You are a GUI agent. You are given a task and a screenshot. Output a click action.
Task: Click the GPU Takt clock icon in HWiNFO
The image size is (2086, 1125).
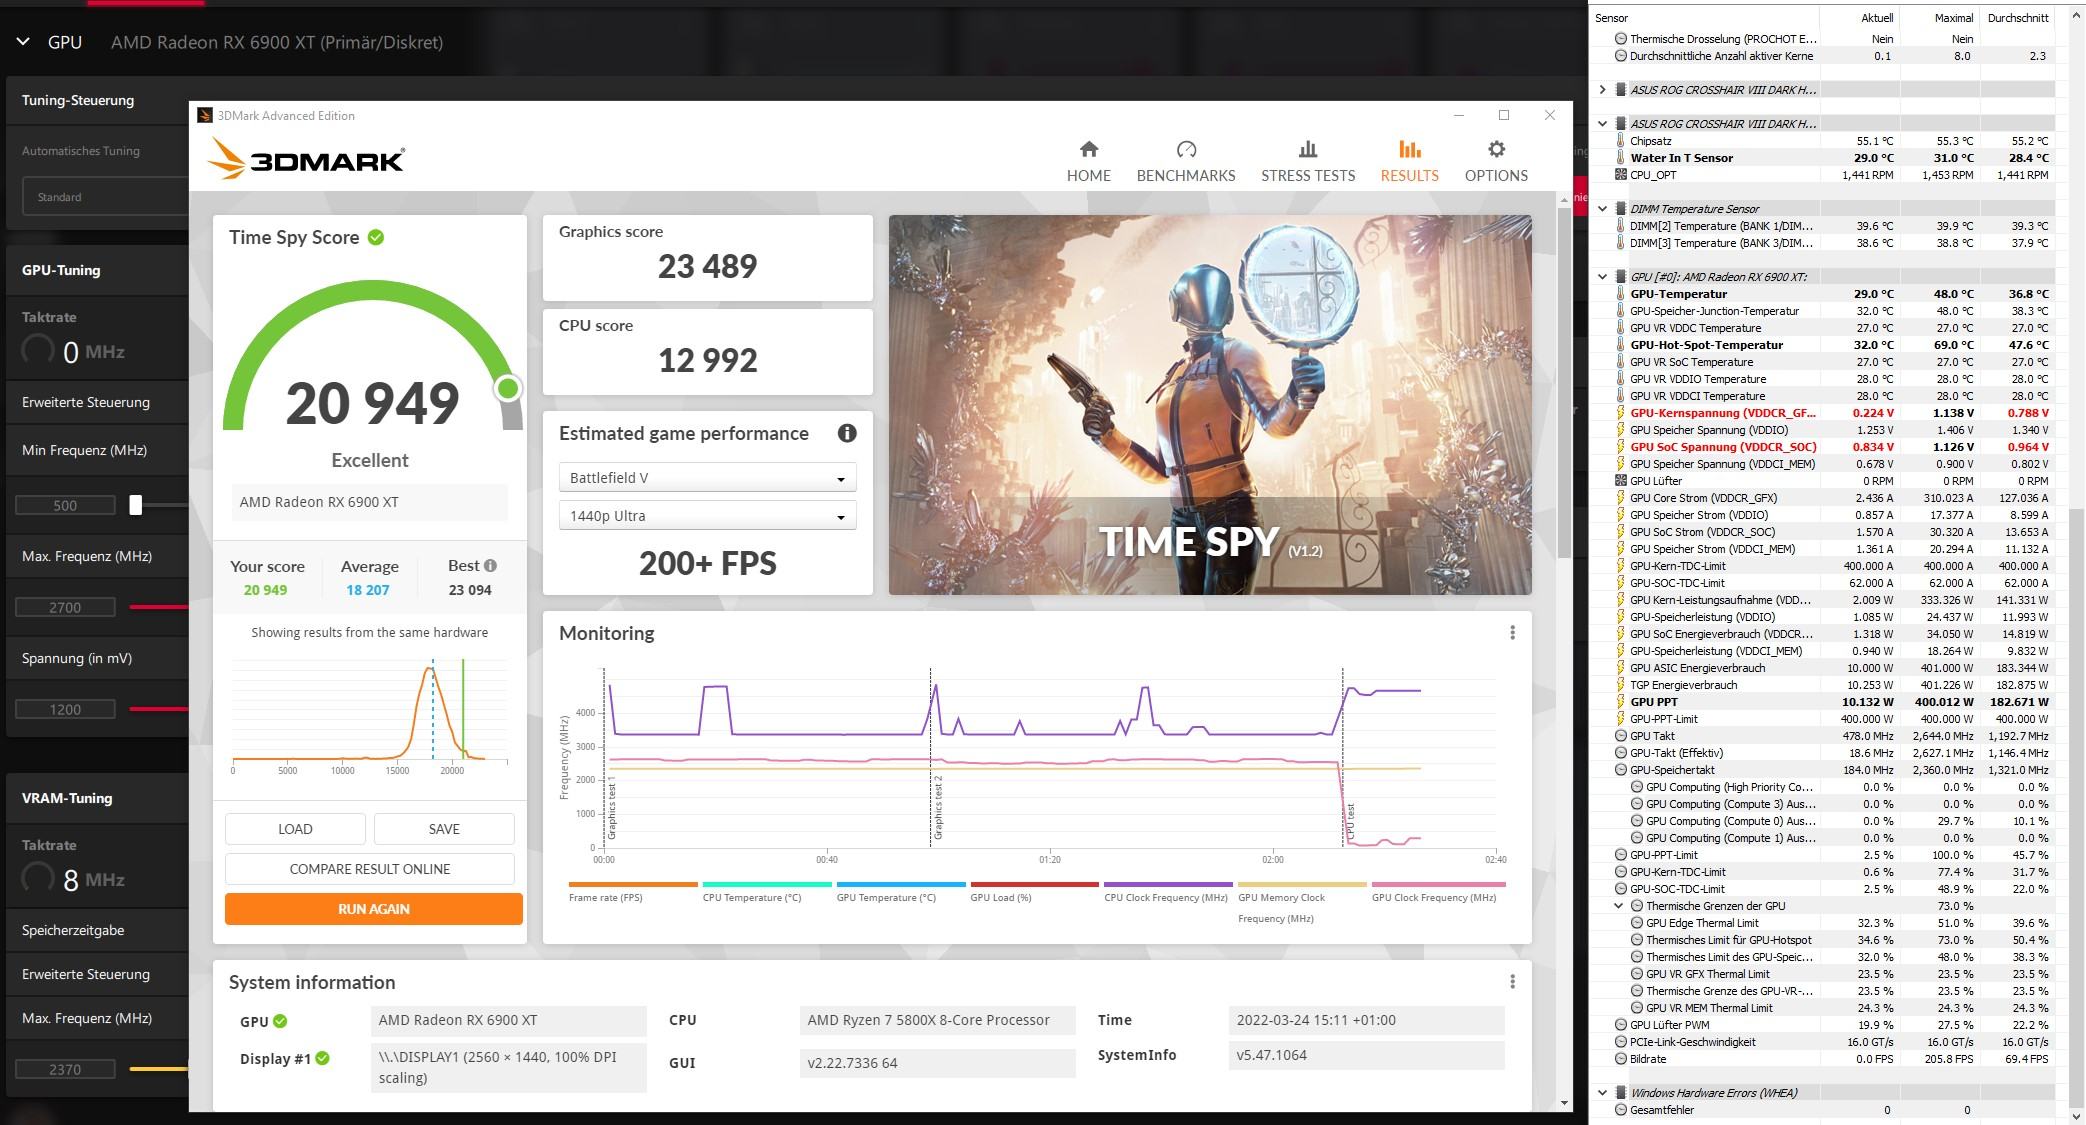click(x=1620, y=736)
